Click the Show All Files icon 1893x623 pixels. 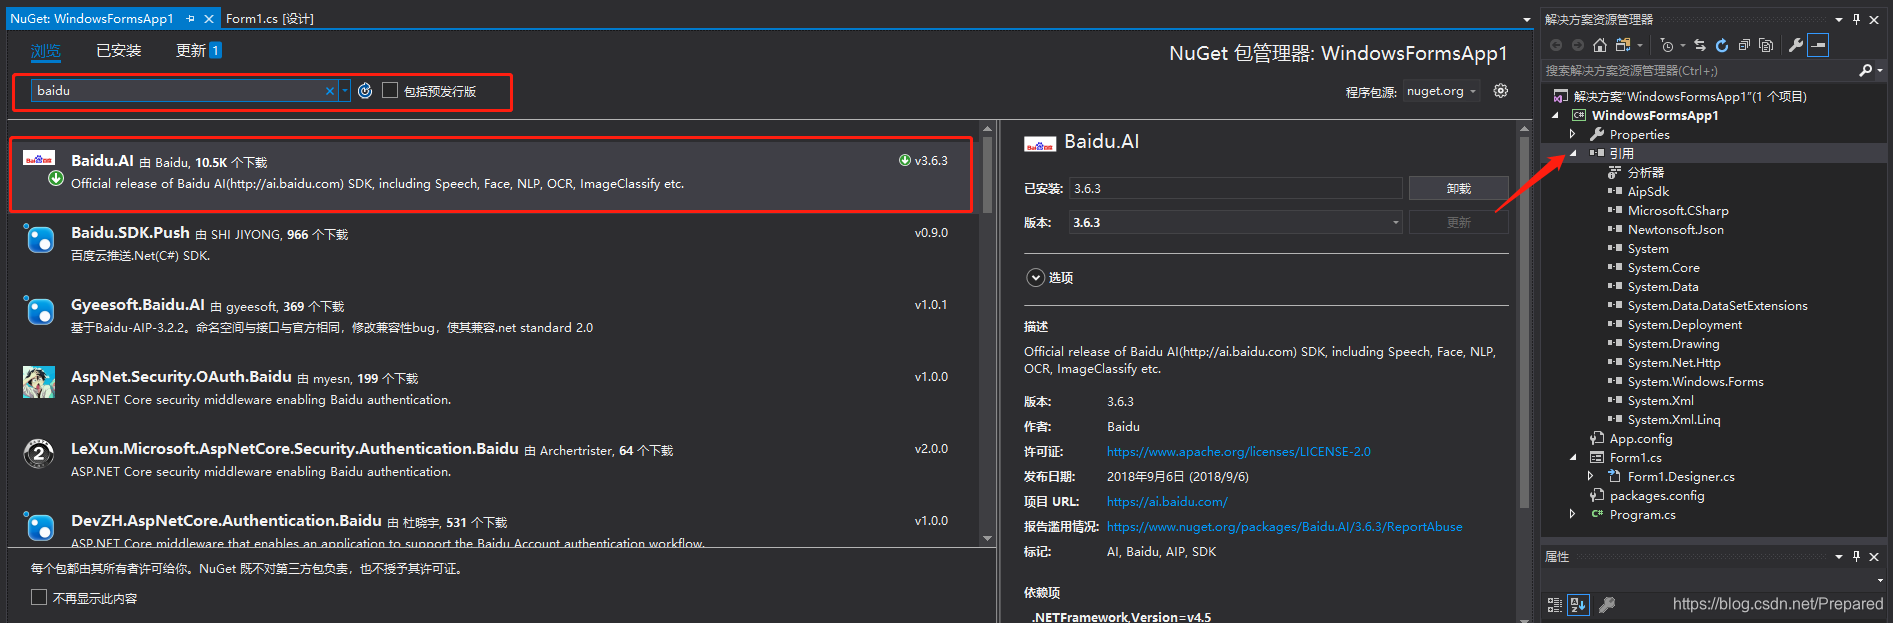click(1766, 45)
